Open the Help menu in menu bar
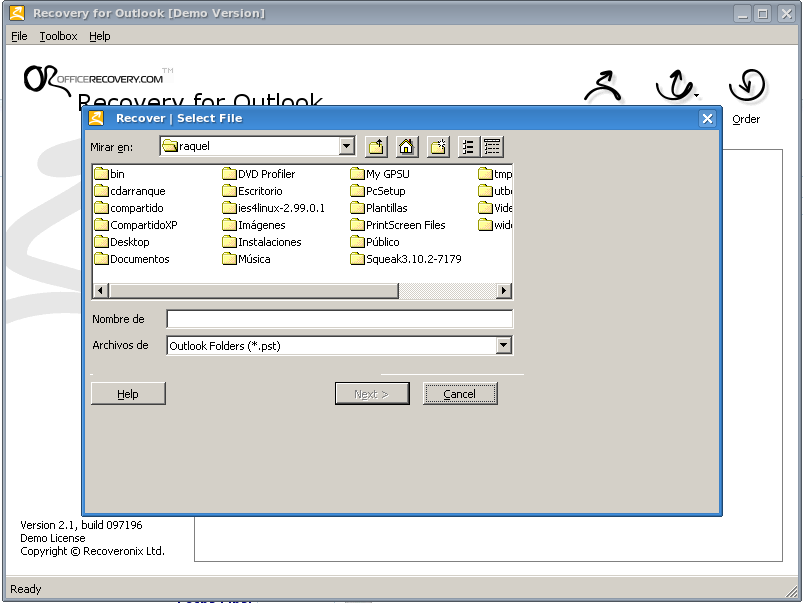This screenshot has height=603, width=803. [99, 36]
